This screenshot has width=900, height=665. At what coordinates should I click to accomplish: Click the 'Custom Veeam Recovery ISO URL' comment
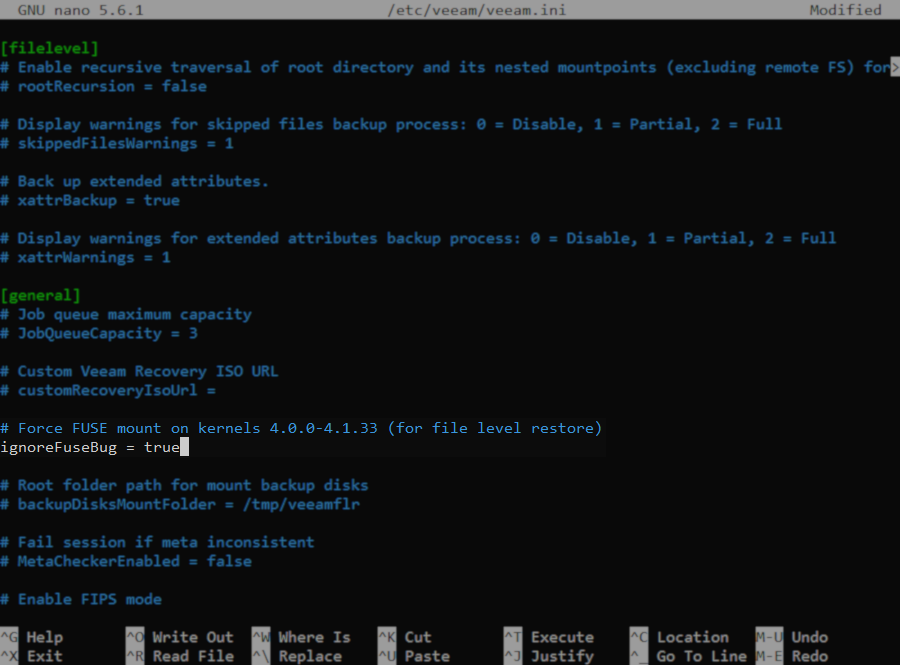pyautogui.click(x=139, y=371)
